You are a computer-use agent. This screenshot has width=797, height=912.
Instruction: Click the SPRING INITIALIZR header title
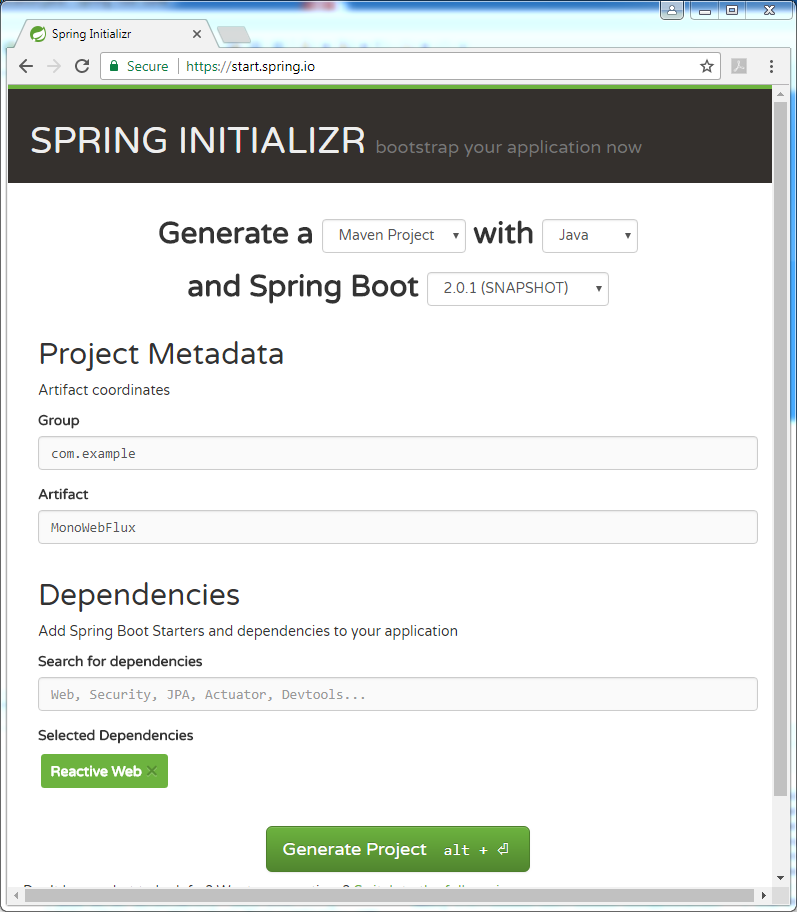tap(198, 141)
